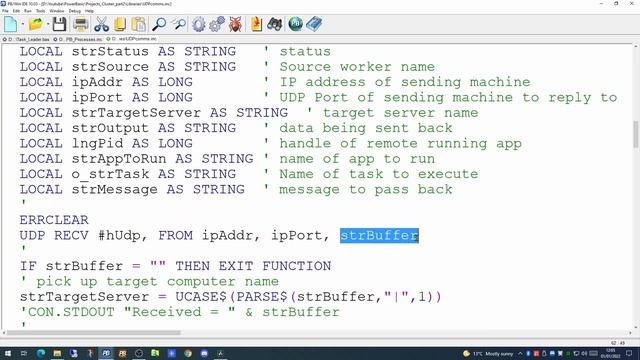
Task: Click 'LOCAL lngPid AS LONG' declaration
Action: tap(106, 144)
